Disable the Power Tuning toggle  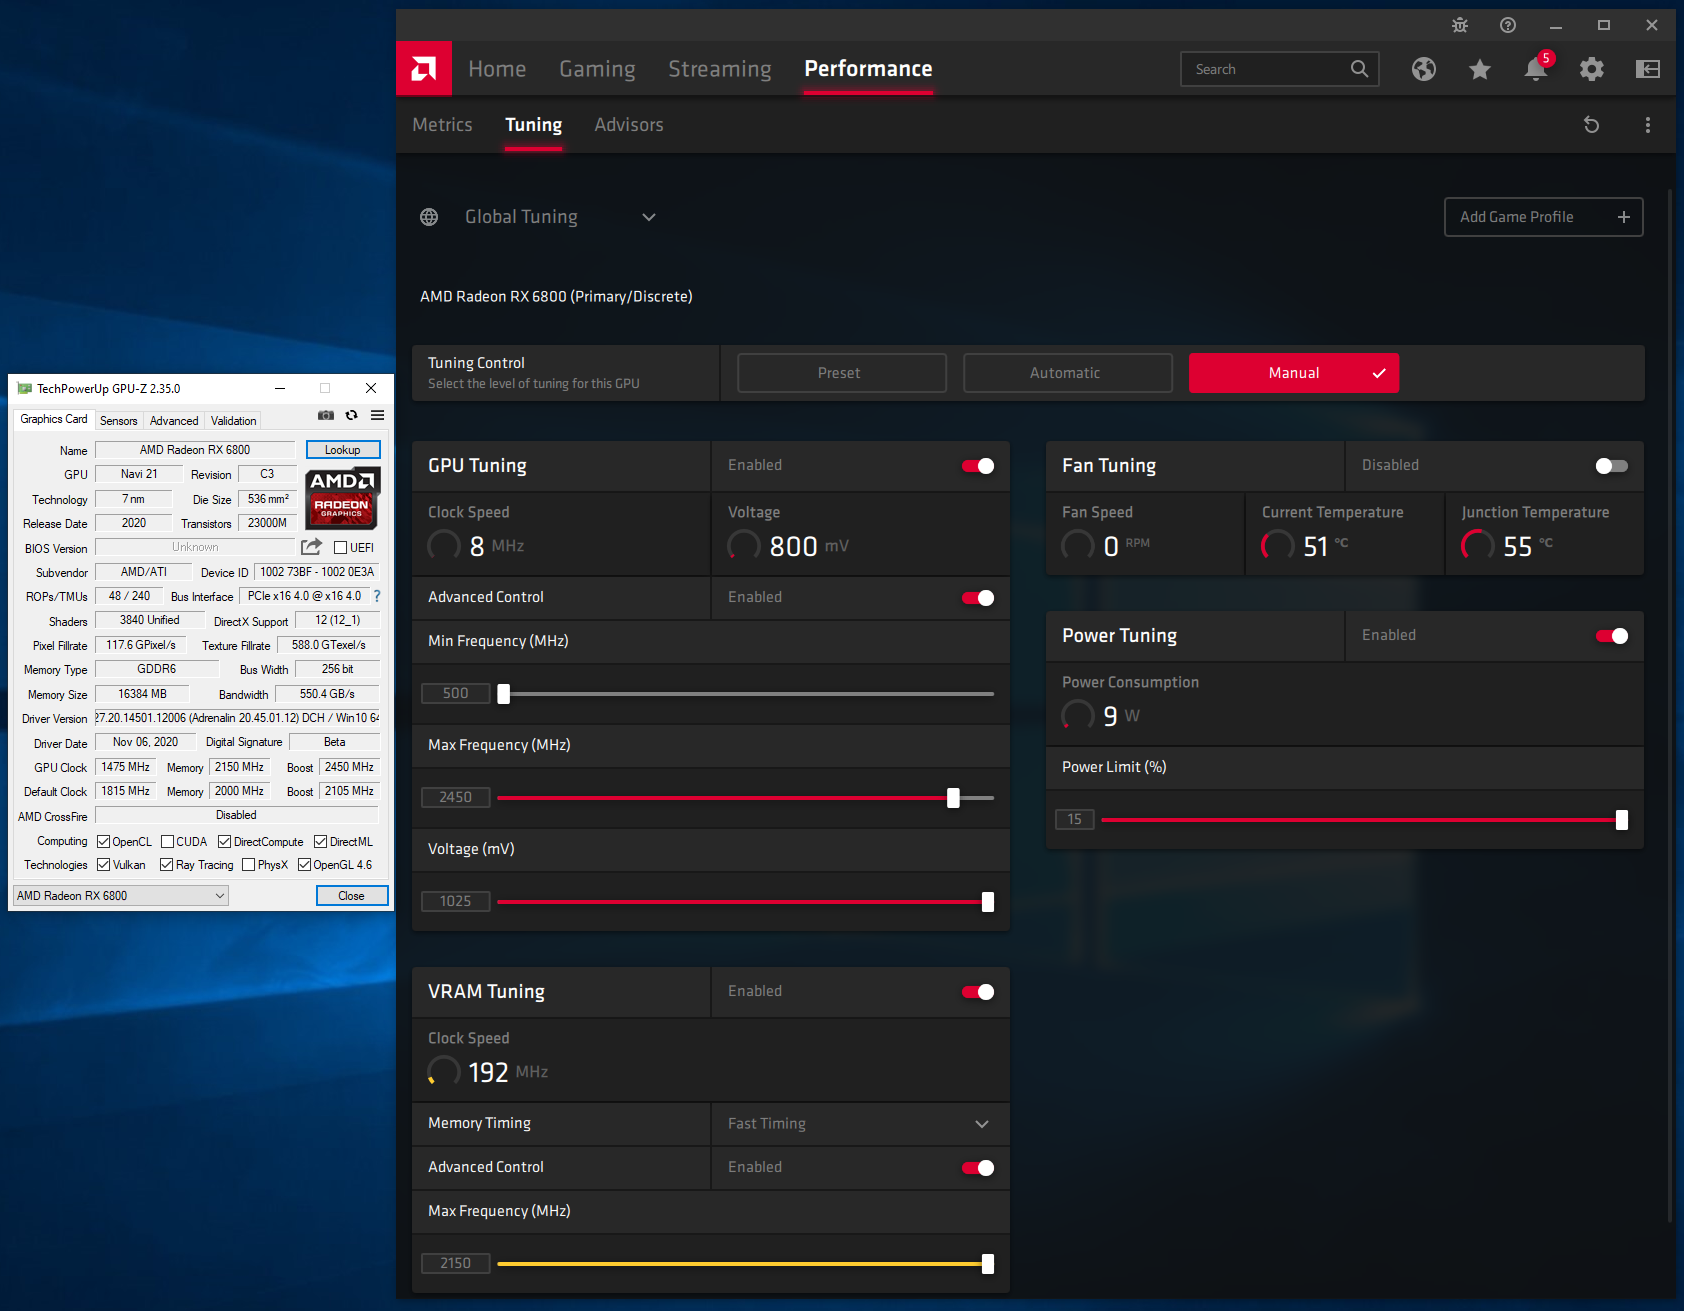[1612, 636]
